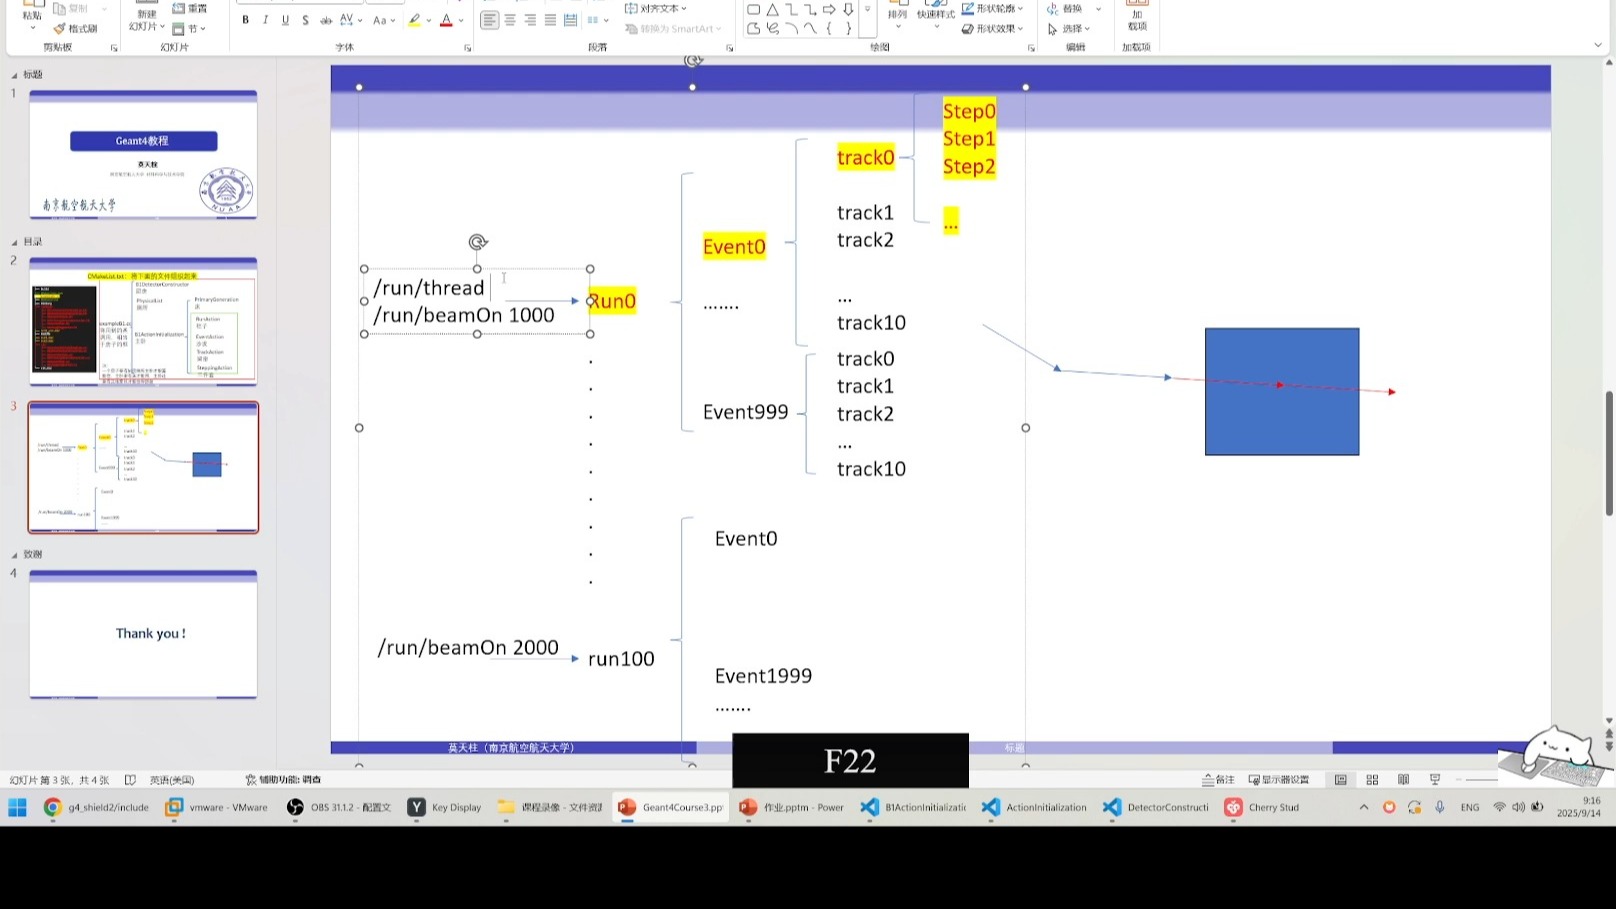Toggle bold formatting in the ribbon
The width and height of the screenshot is (1616, 909).
[245, 20]
